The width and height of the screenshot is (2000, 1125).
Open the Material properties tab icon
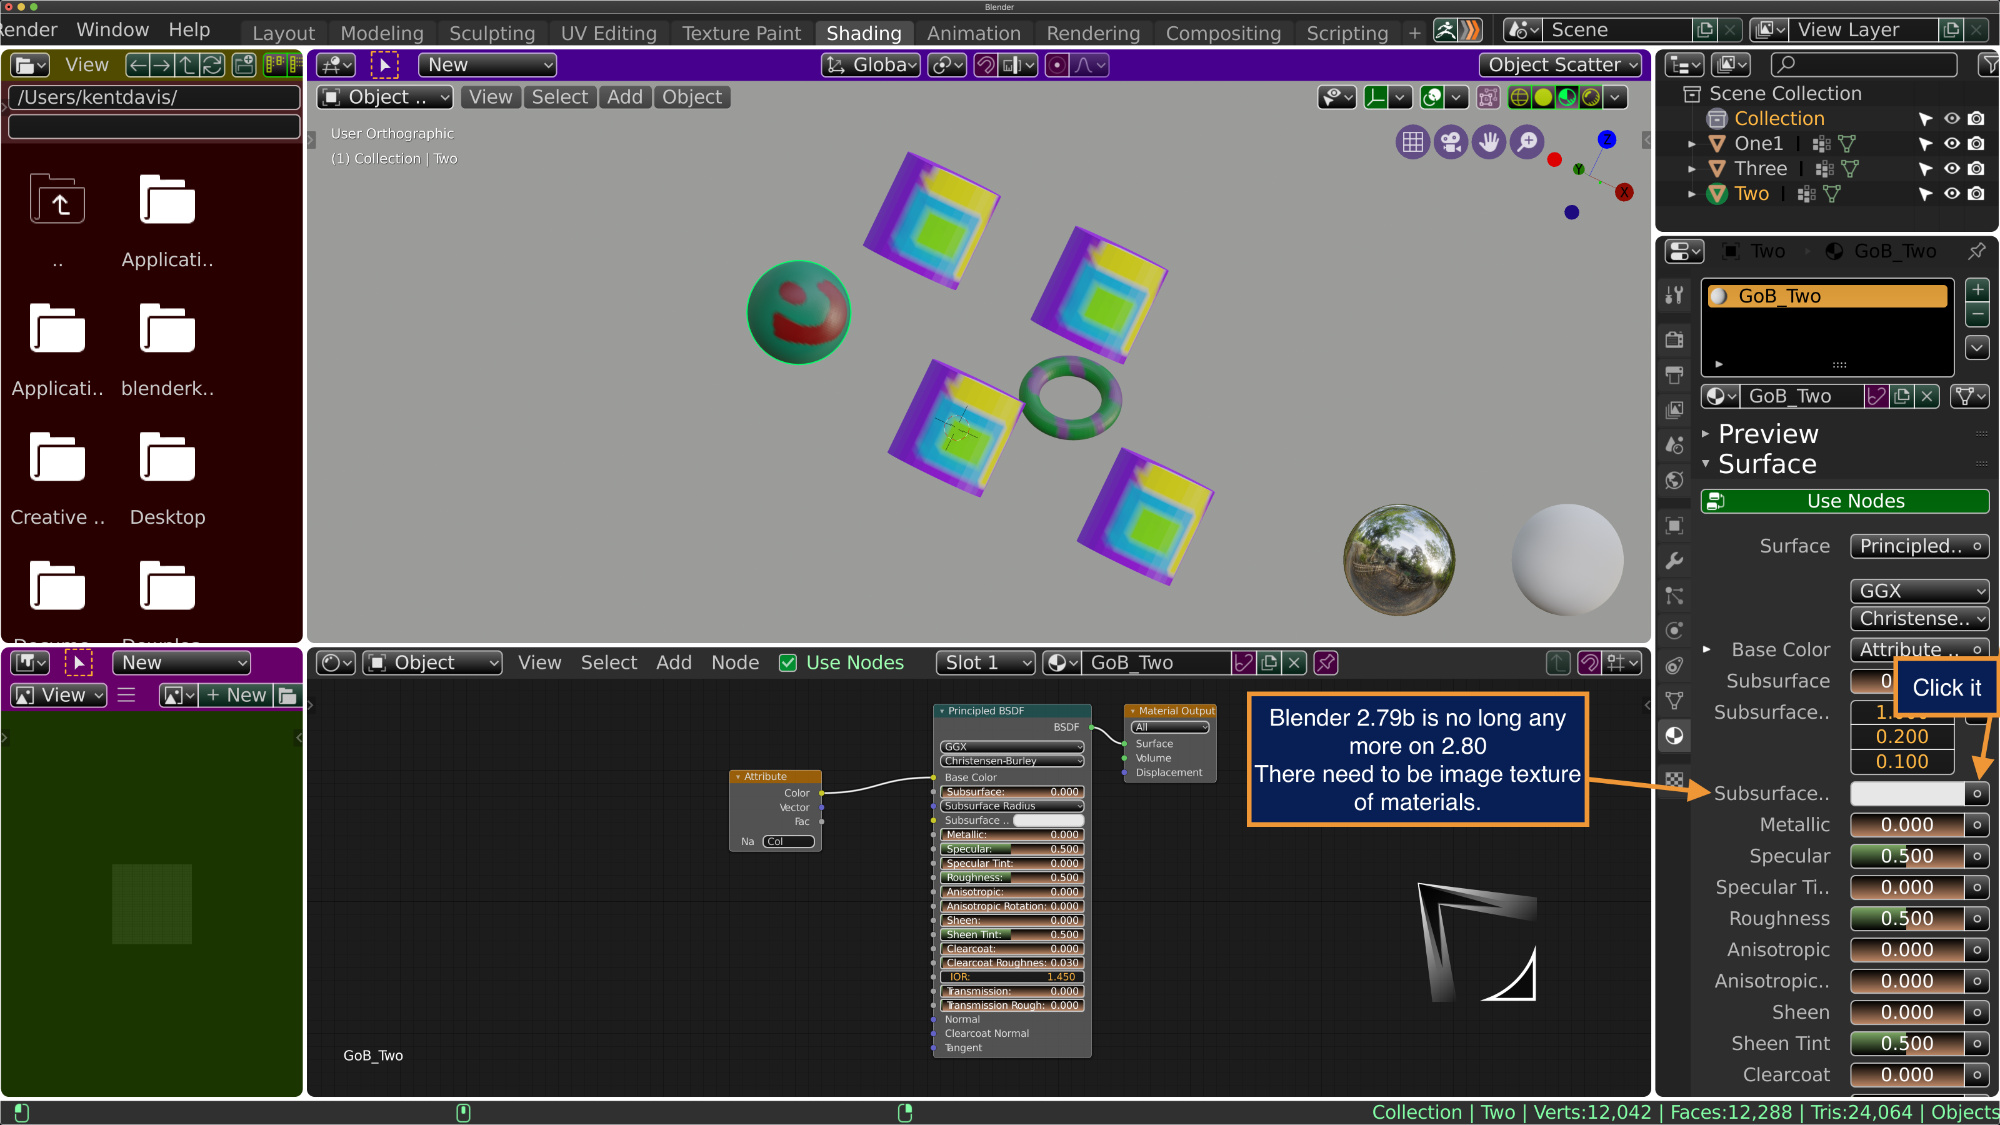click(1675, 736)
